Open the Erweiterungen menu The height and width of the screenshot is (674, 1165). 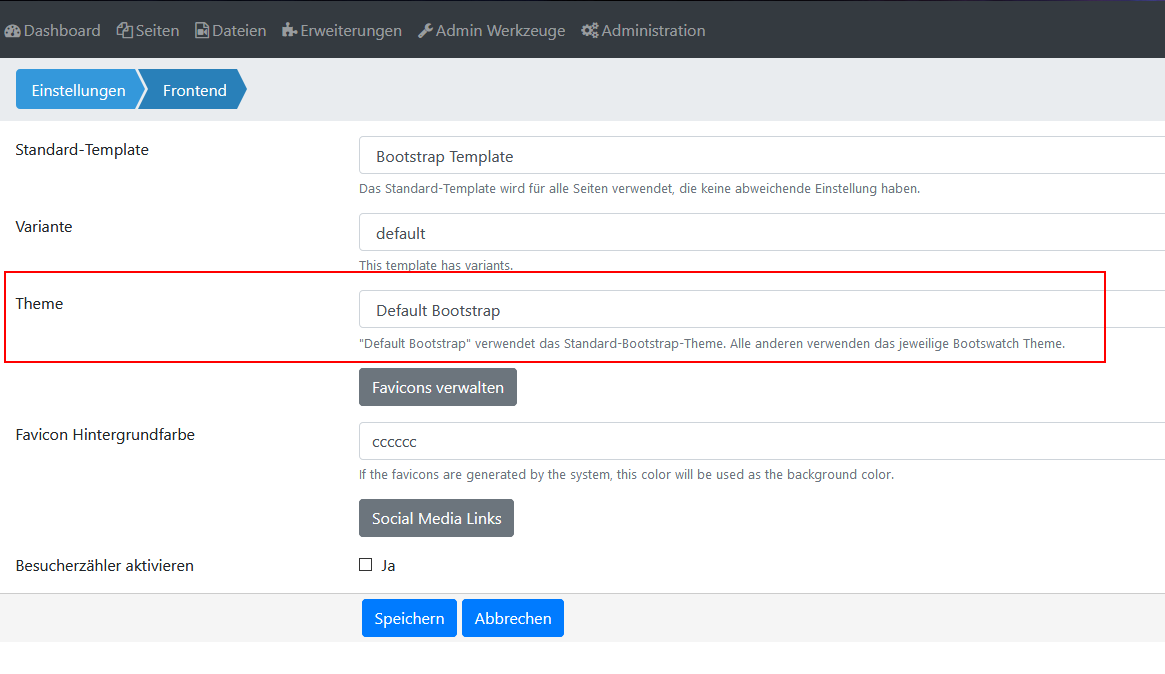[342, 30]
